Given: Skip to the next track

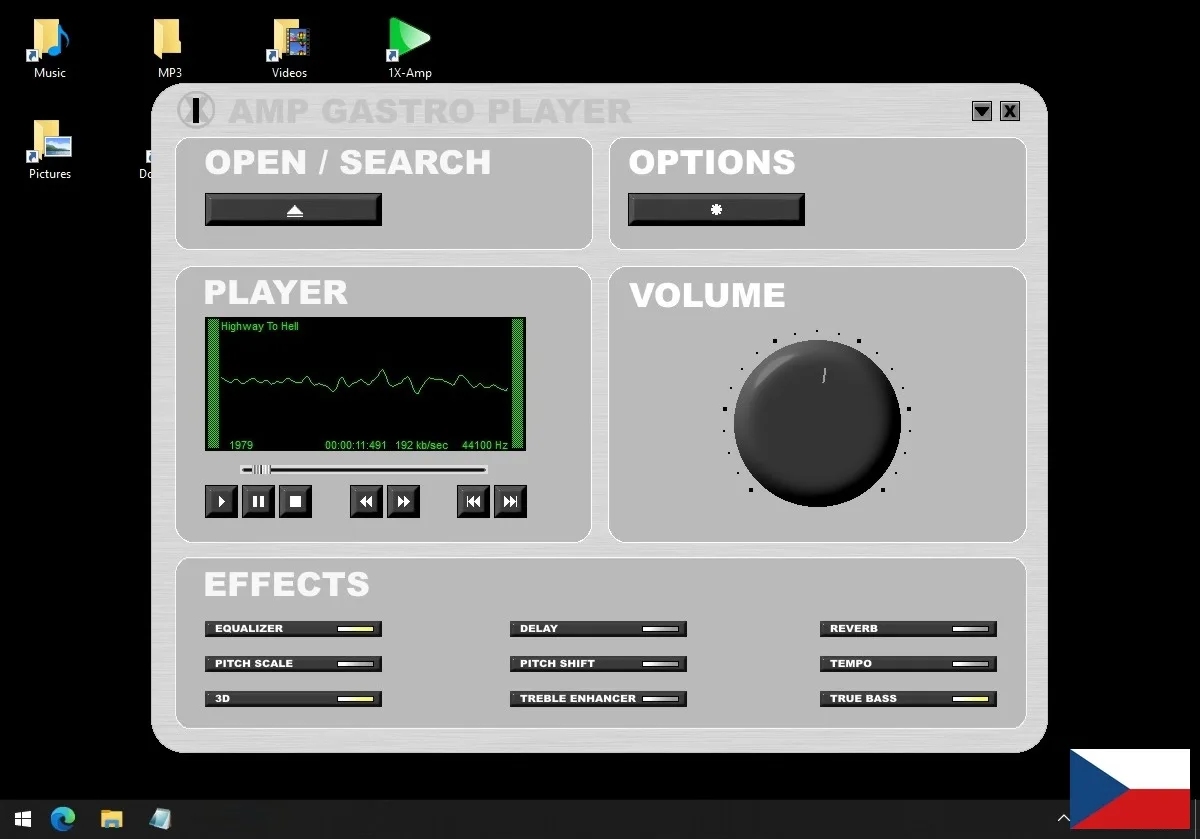Looking at the screenshot, I should click(510, 502).
